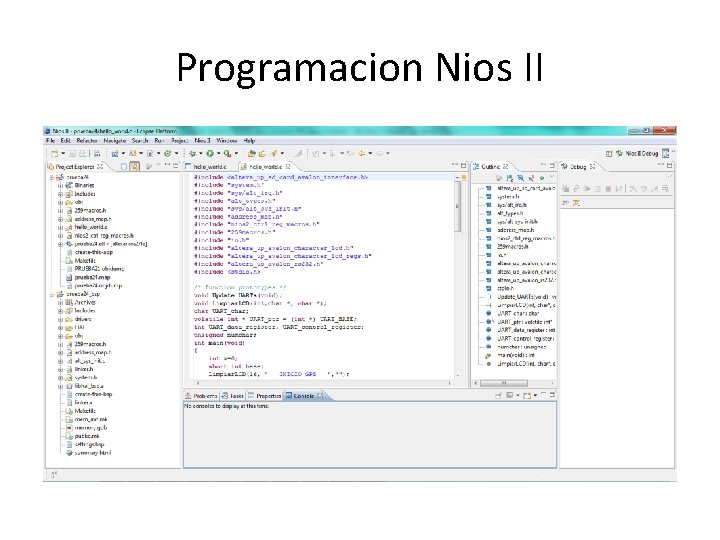Open the File menu
Screen dimensions: 720x540
click(51, 141)
